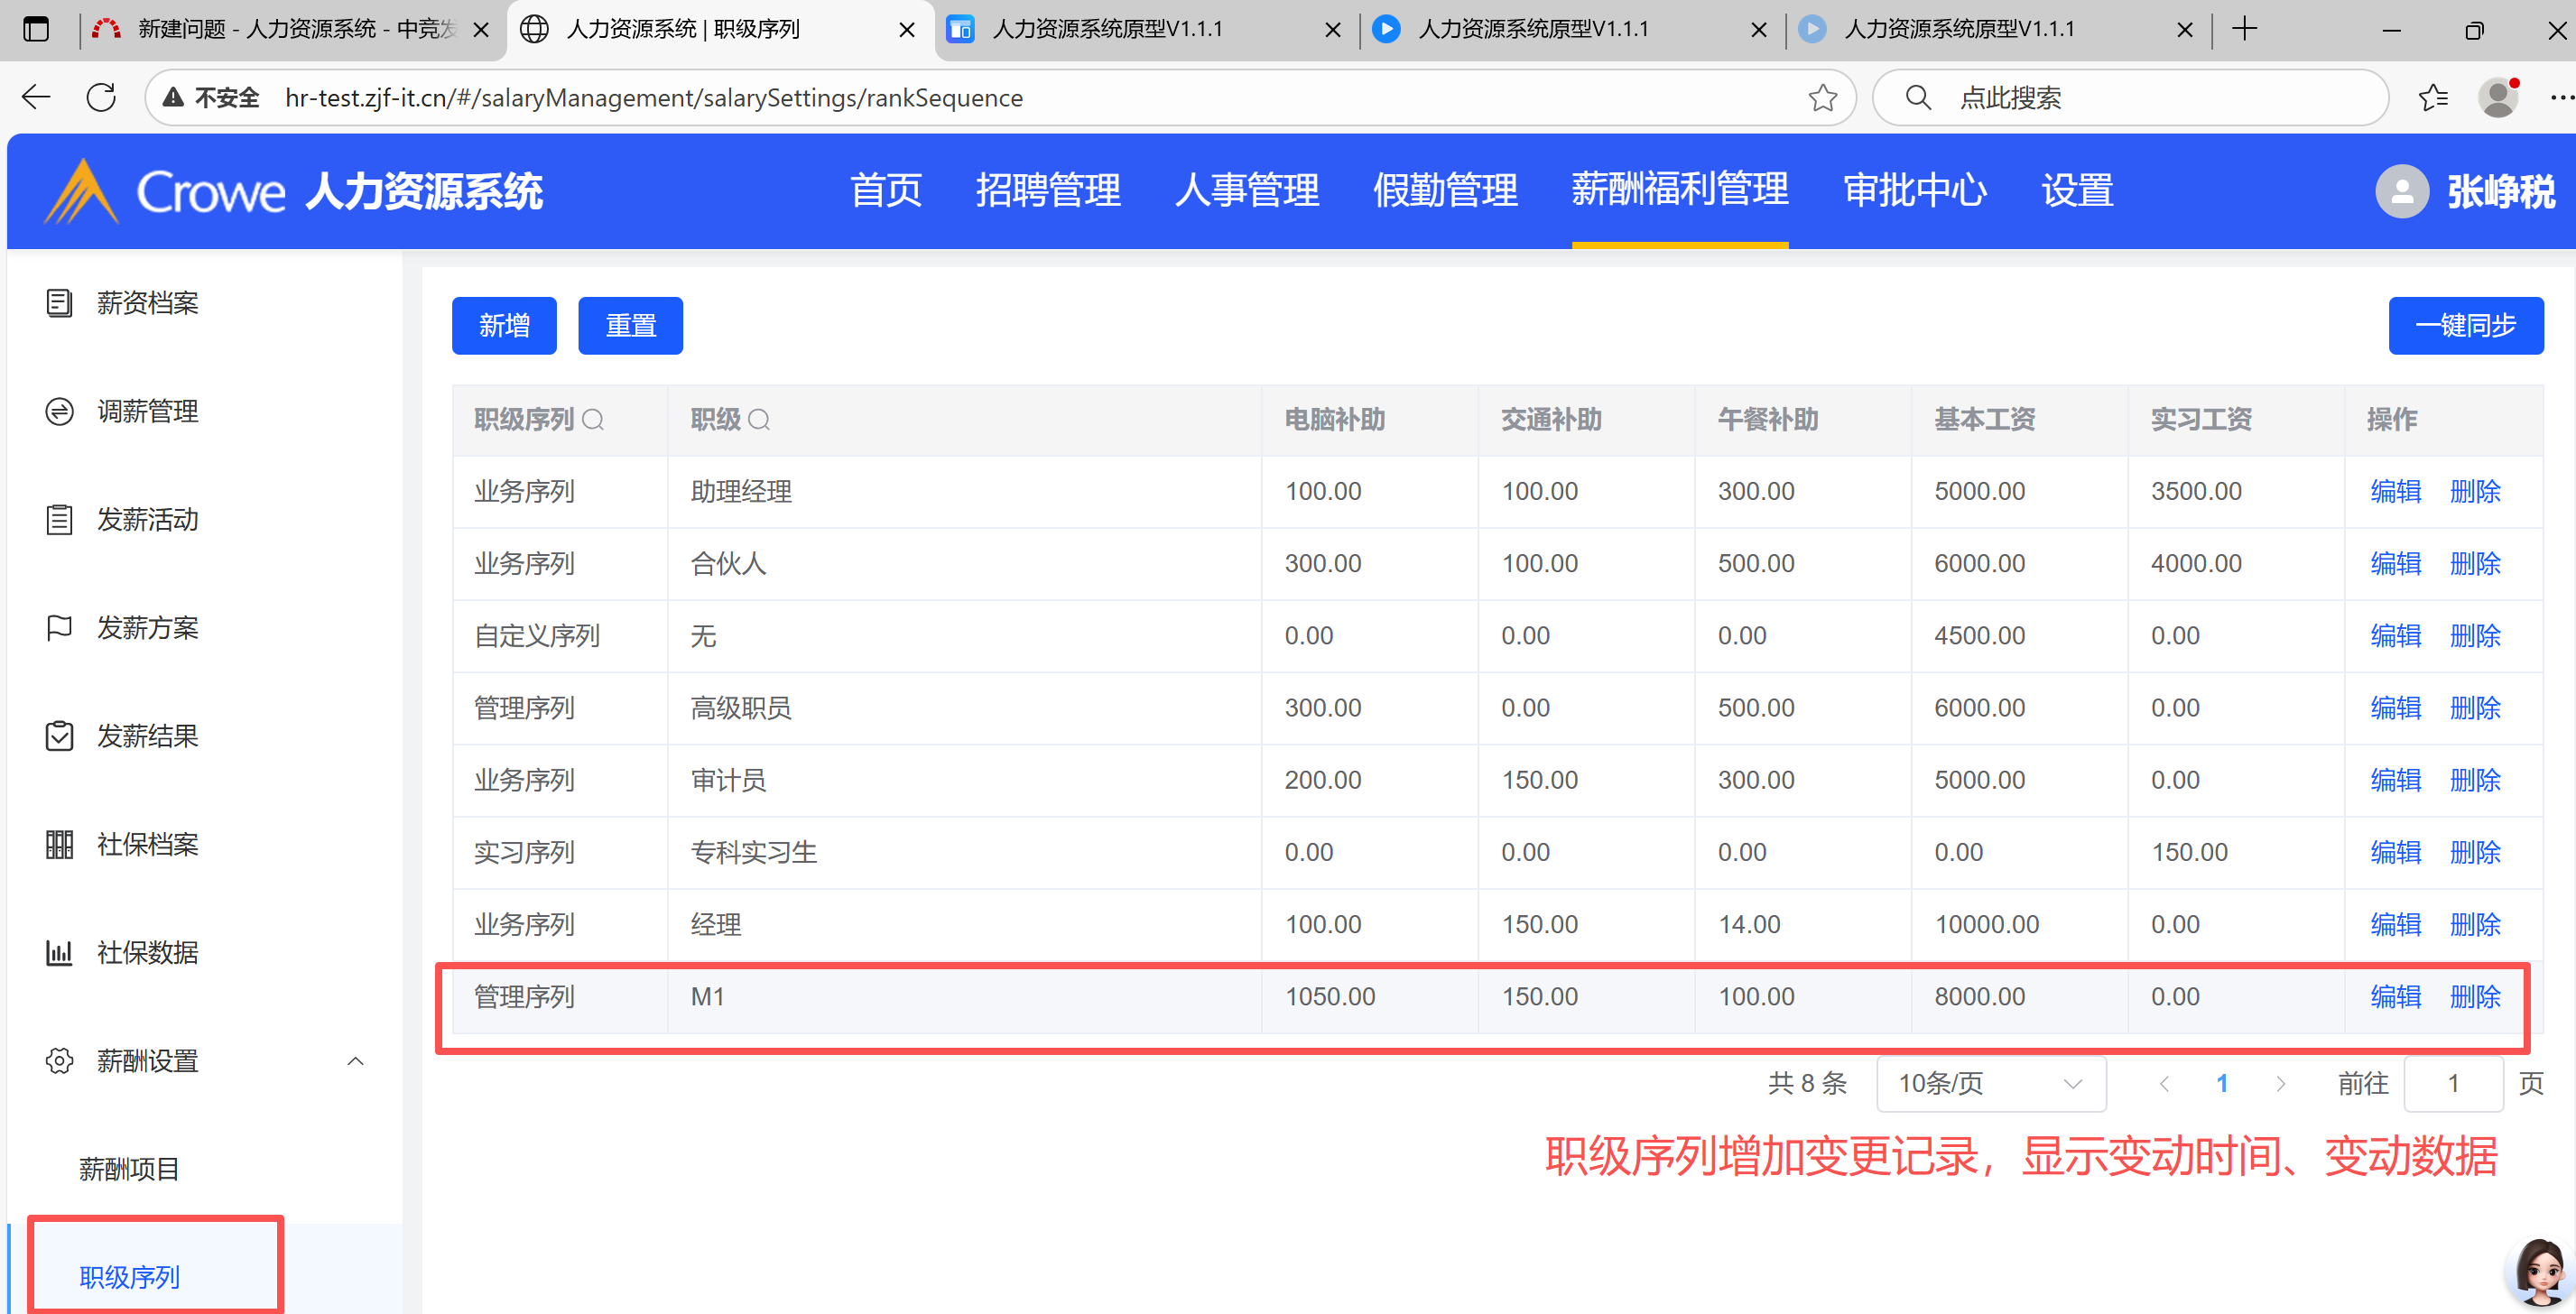Click the browser refresh icon
The image size is (2576, 1314).
coord(101,97)
